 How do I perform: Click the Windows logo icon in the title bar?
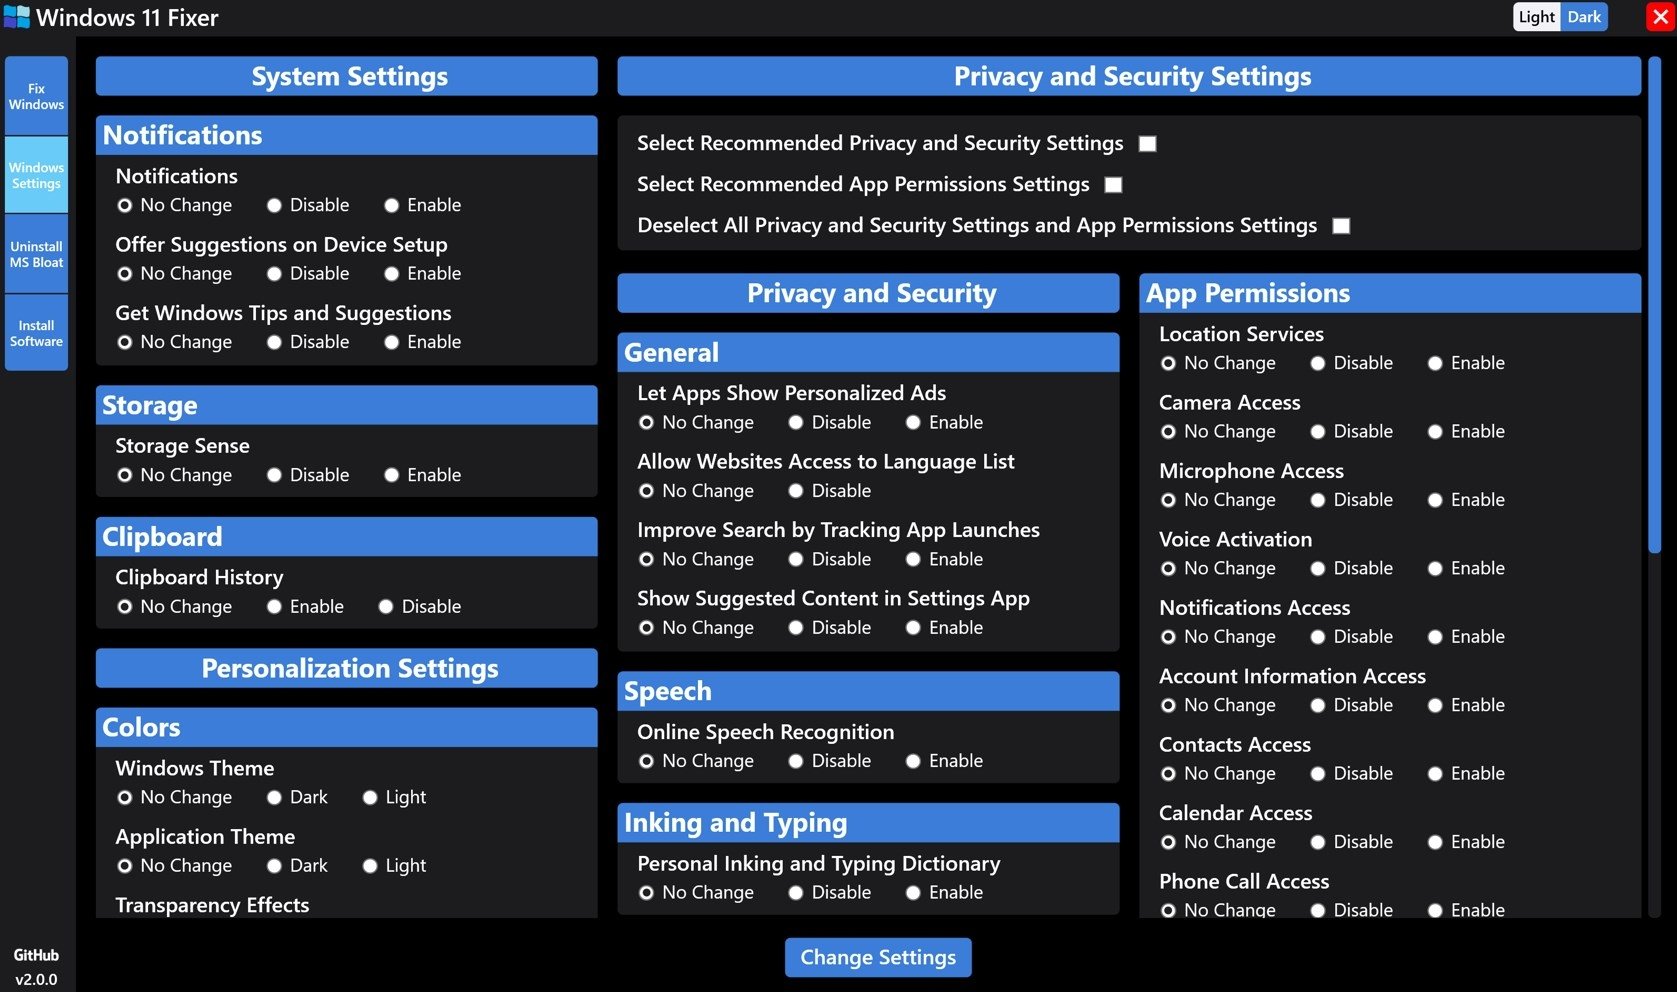click(x=17, y=17)
